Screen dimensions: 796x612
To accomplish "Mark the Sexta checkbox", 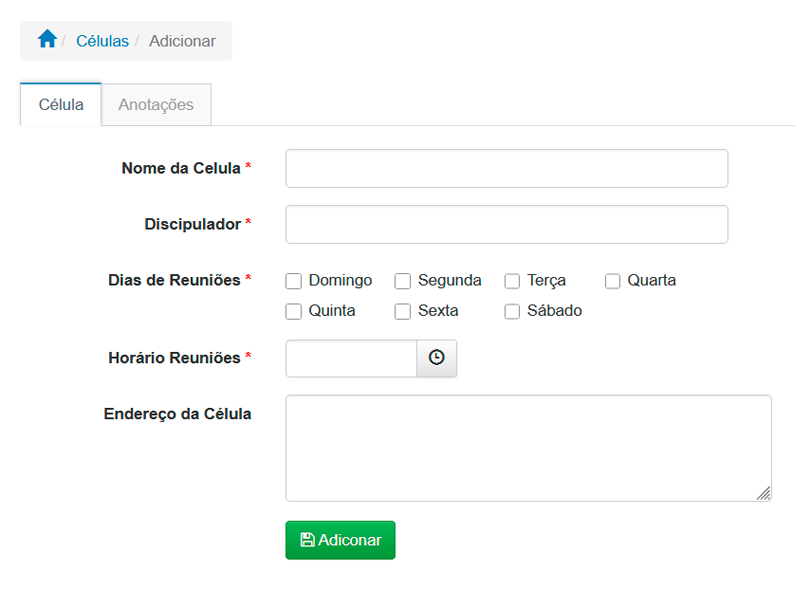I will [x=403, y=311].
